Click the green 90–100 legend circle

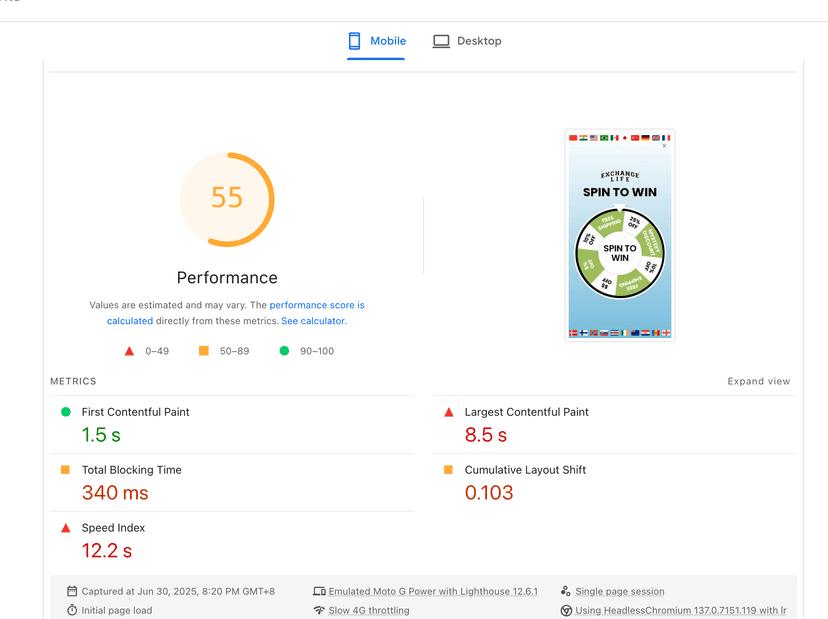coord(284,351)
